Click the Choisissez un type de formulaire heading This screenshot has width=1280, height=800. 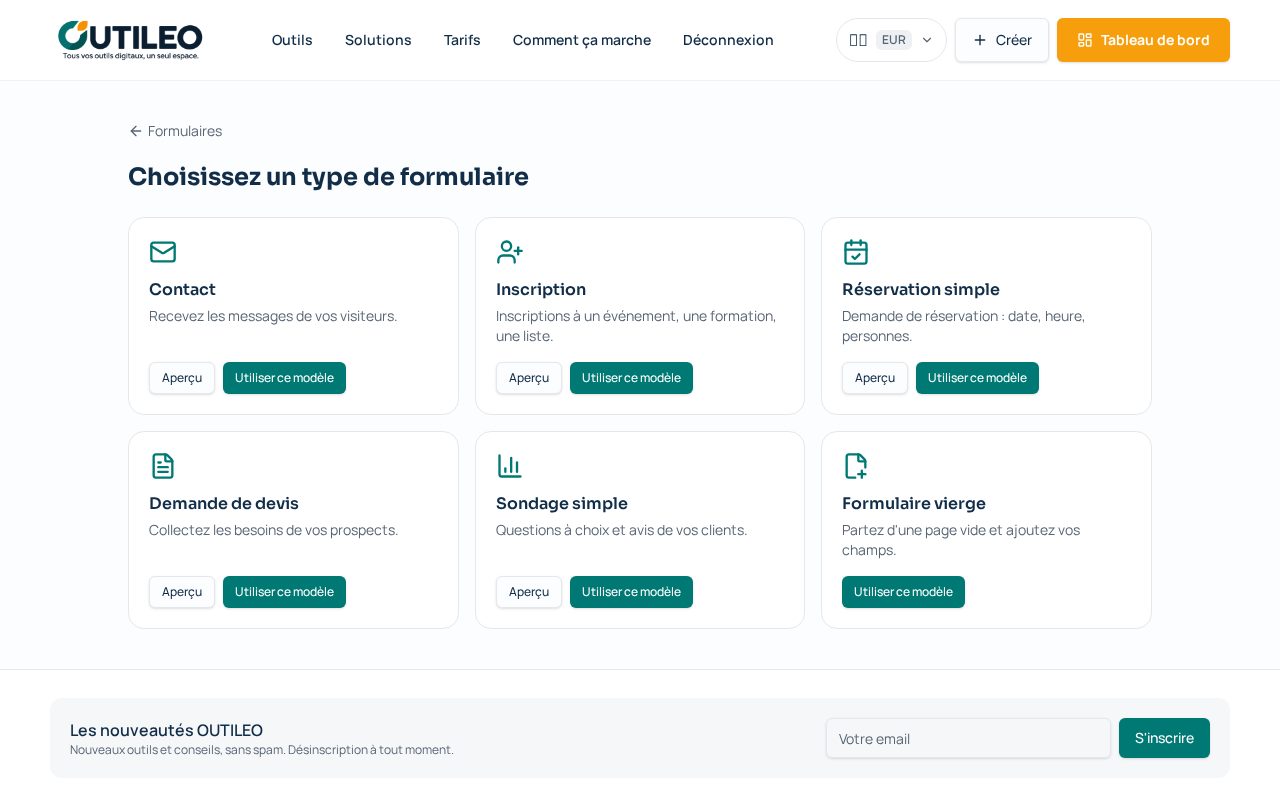coord(328,176)
